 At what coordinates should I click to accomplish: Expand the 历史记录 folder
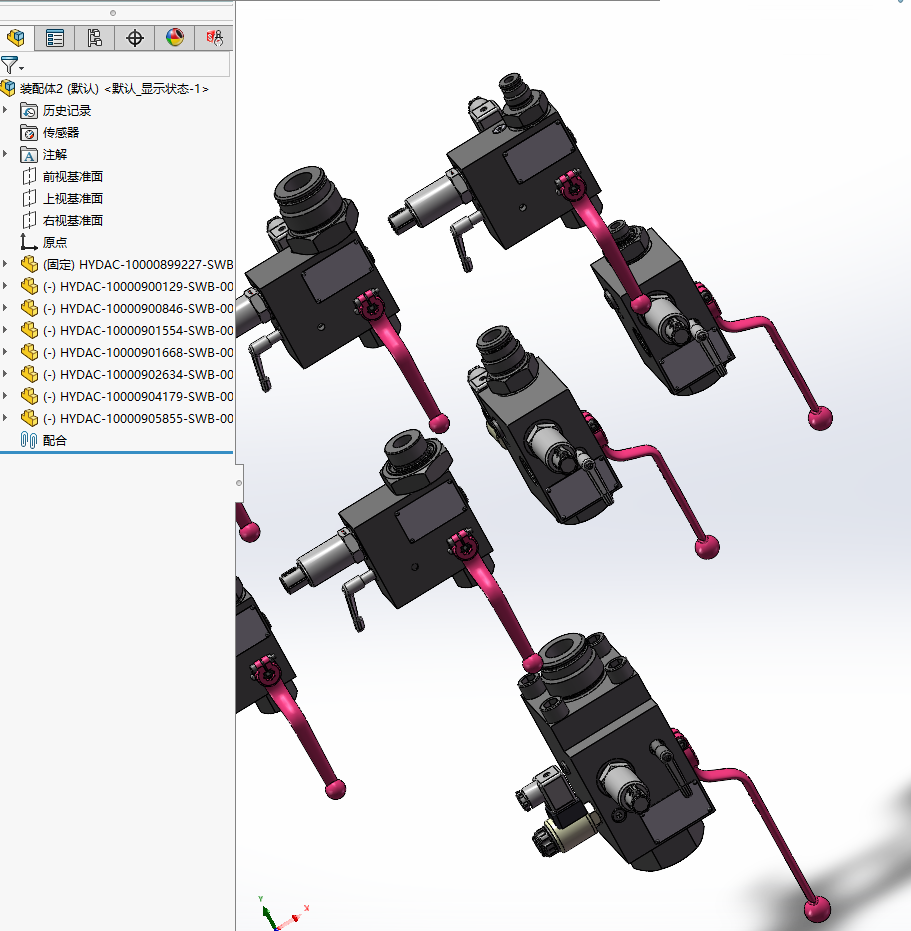pyautogui.click(x=5, y=110)
